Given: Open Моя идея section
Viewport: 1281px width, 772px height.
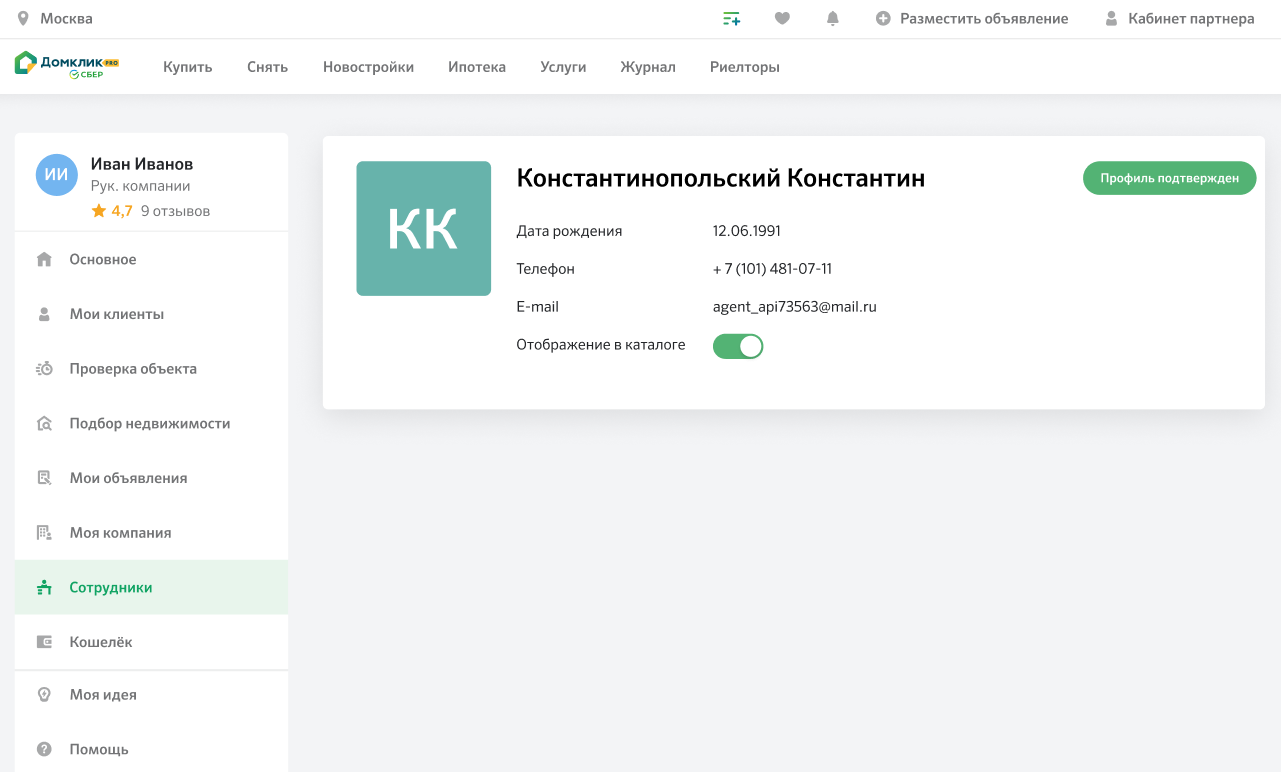Looking at the screenshot, I should point(151,695).
